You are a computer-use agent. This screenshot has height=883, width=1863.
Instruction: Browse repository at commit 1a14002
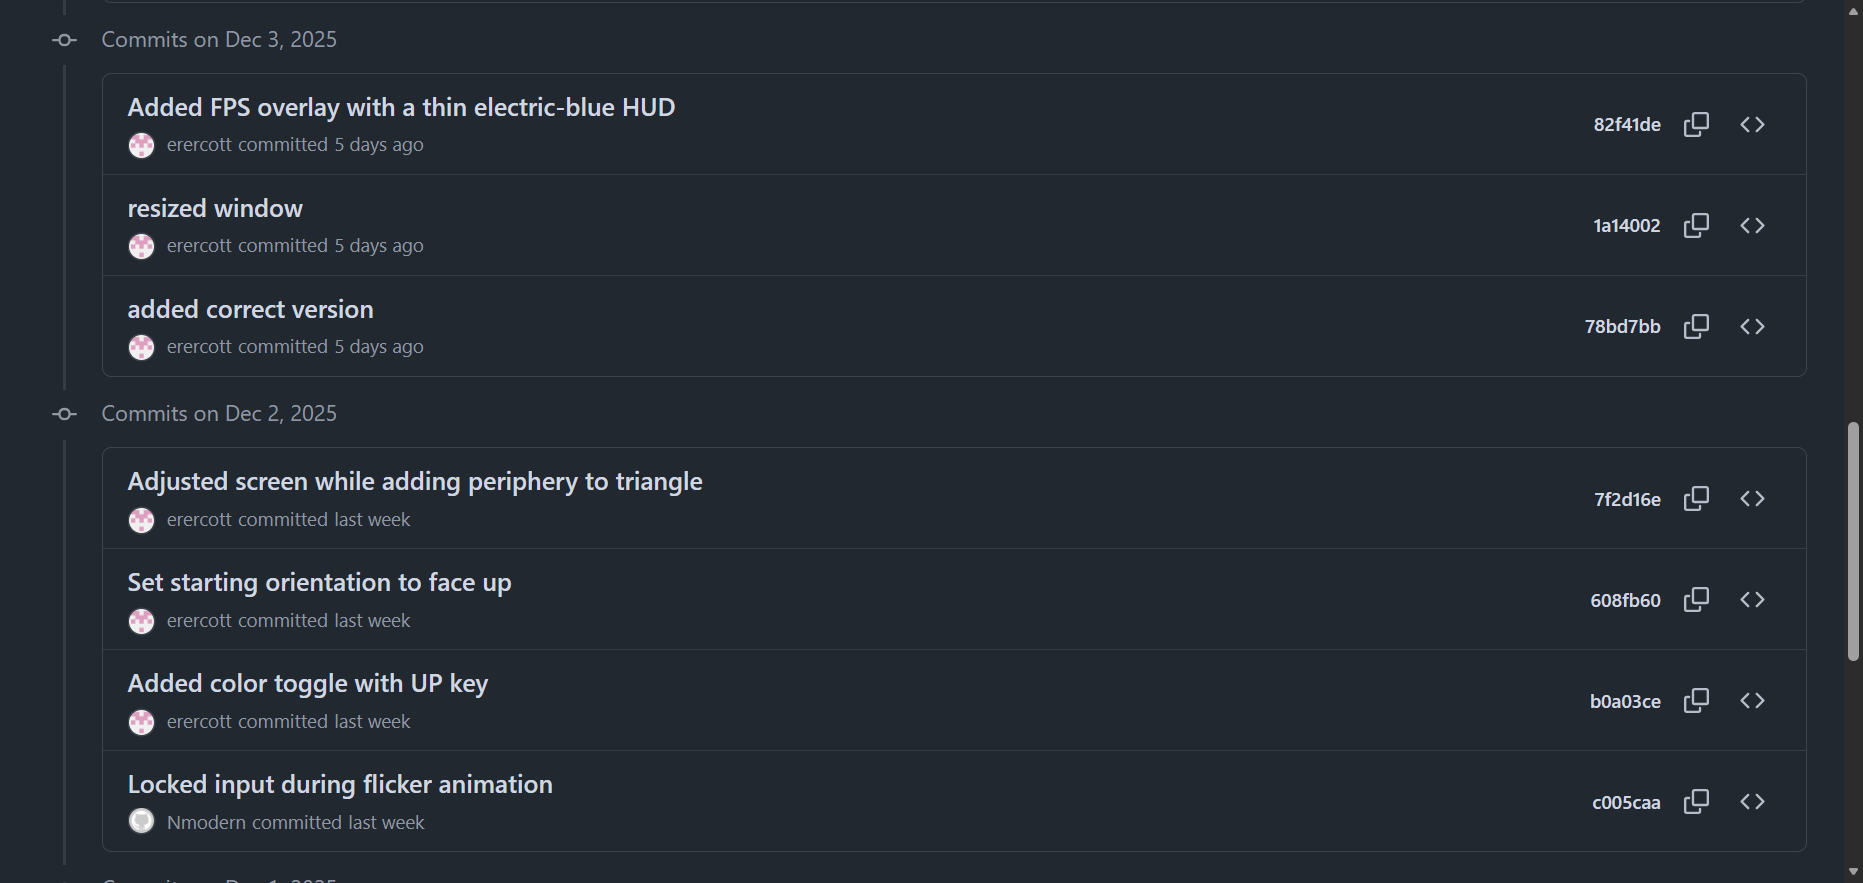point(1752,225)
